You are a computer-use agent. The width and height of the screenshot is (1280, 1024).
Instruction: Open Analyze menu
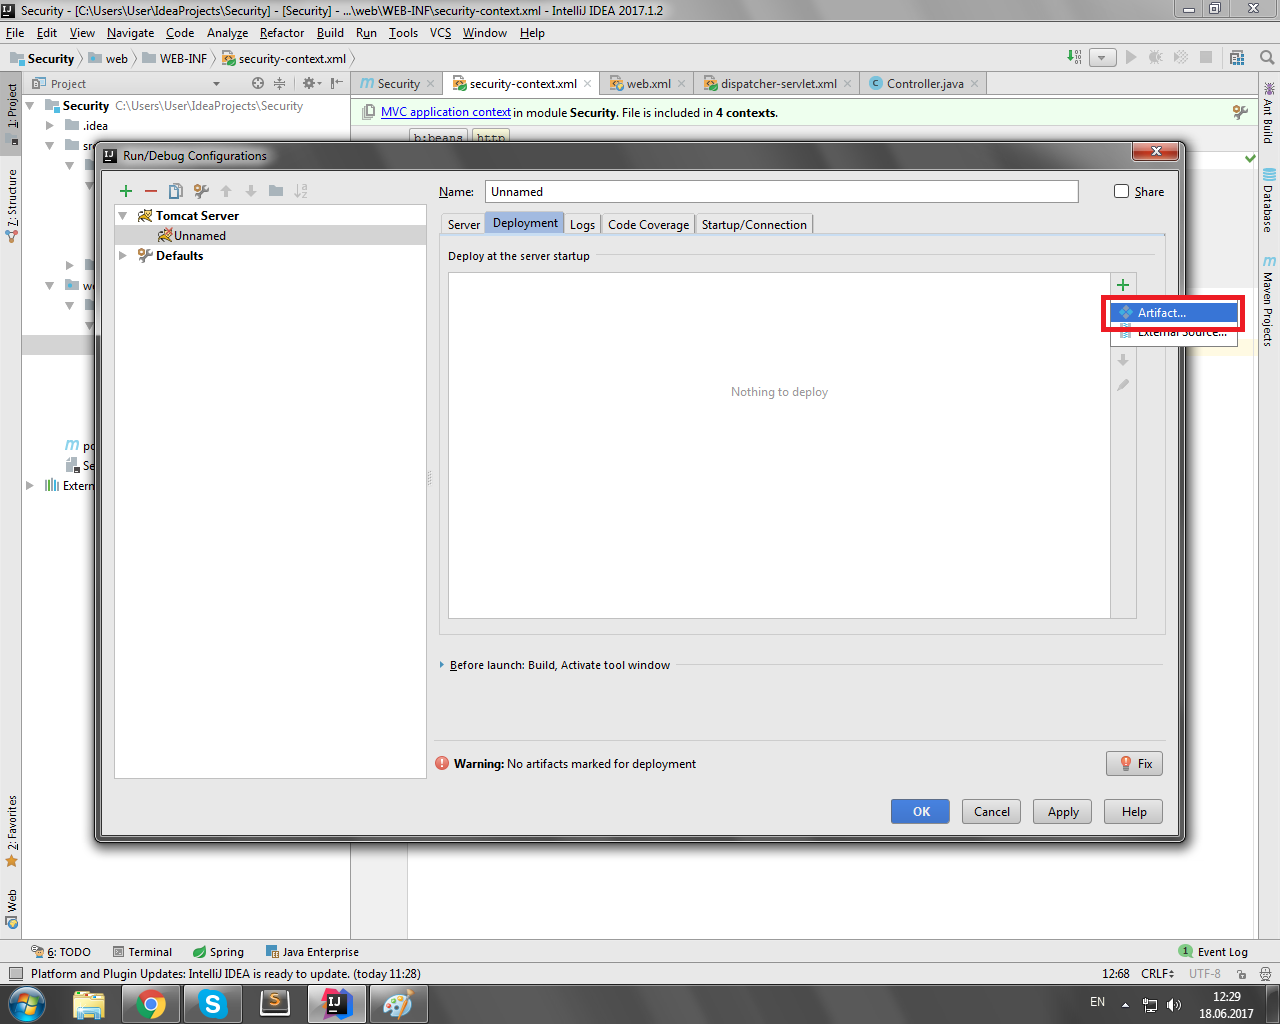(227, 33)
